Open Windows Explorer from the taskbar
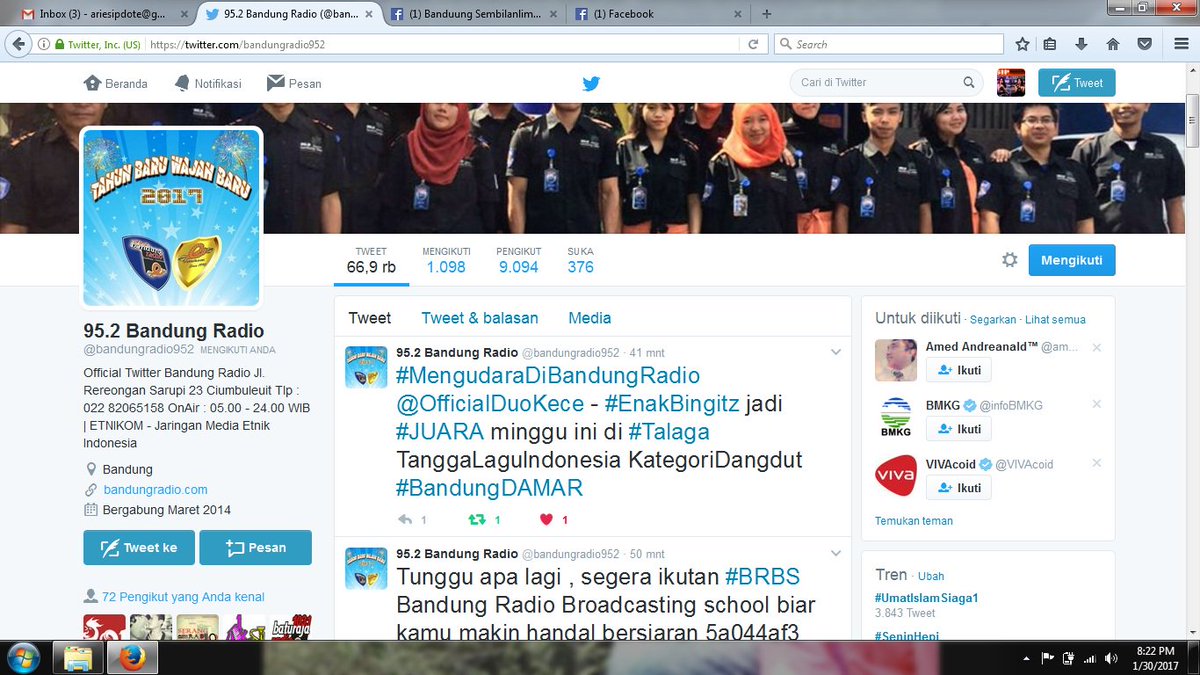 (76, 658)
